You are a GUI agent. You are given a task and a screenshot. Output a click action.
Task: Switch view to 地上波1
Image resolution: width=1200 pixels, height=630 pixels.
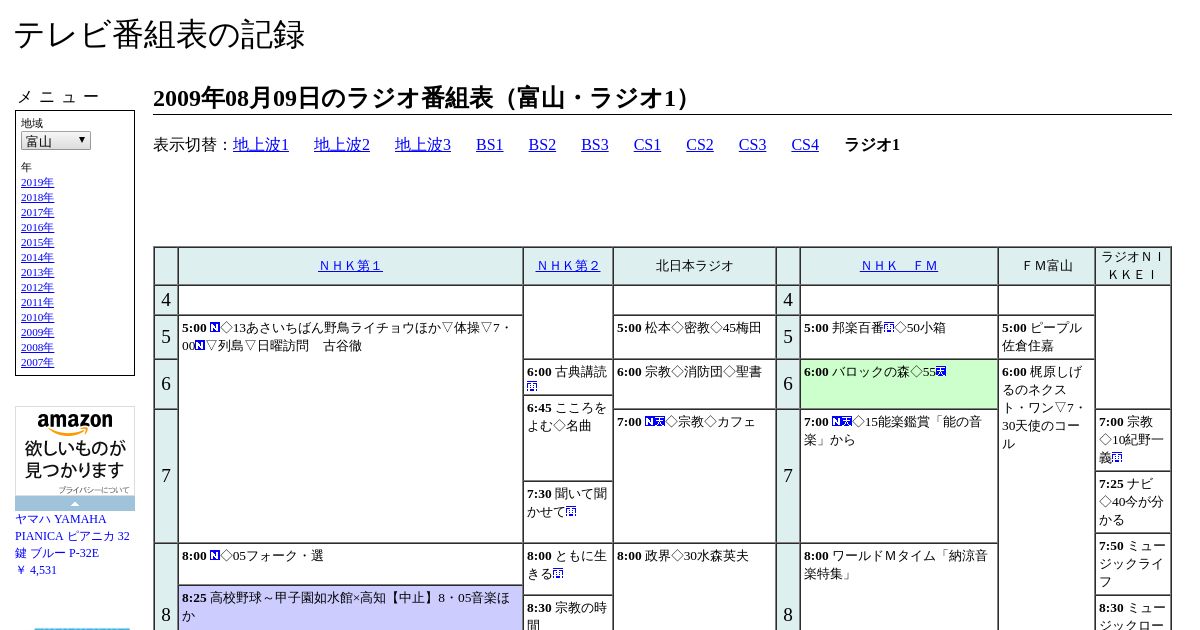tap(261, 145)
